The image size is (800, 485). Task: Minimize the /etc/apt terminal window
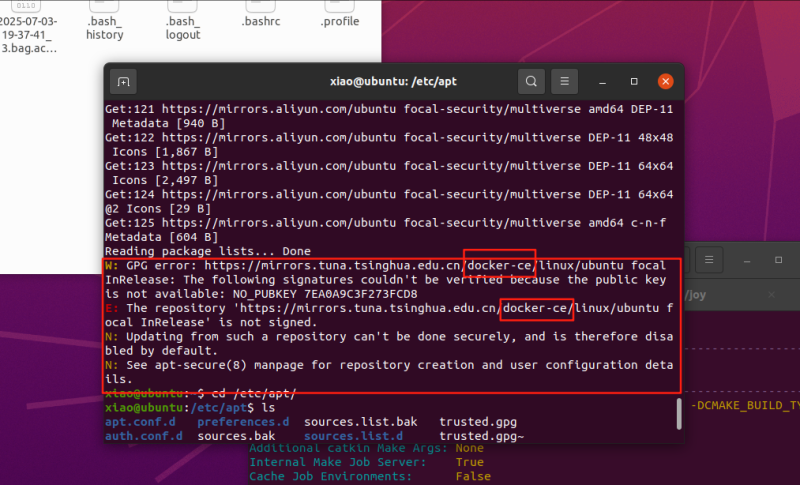click(603, 82)
